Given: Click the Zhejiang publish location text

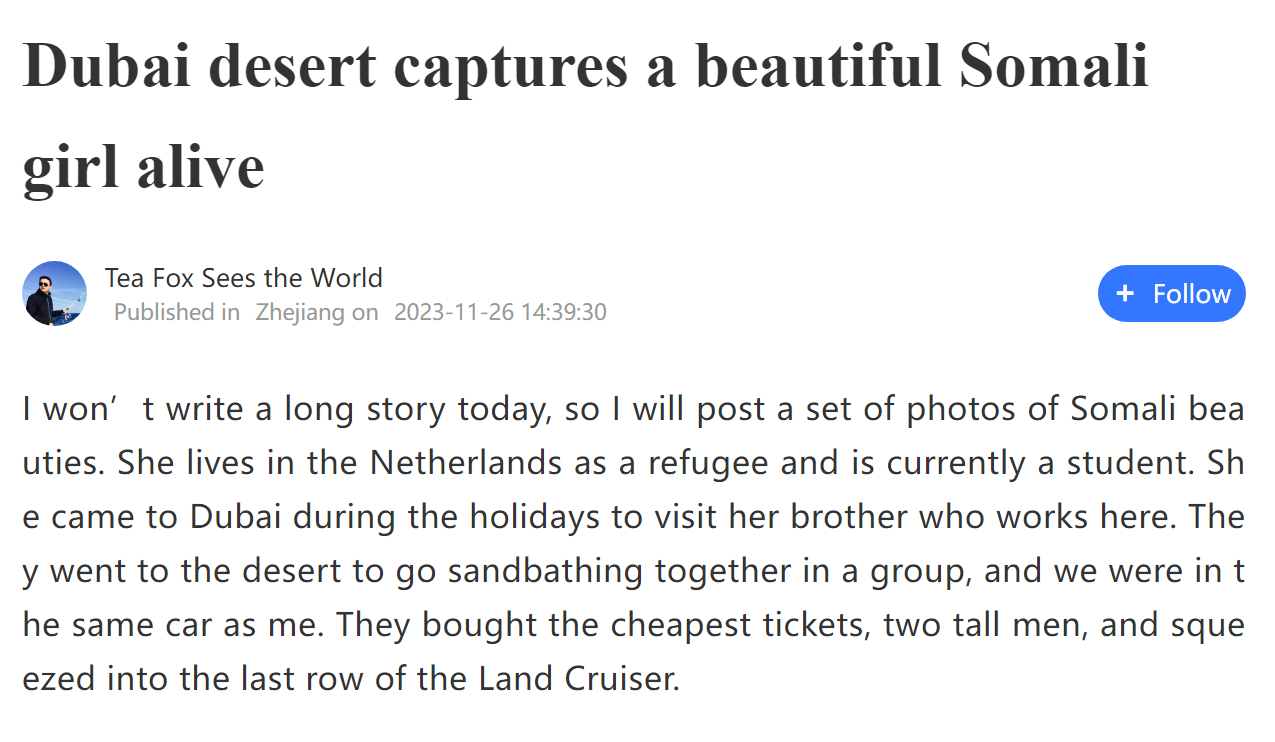Looking at the screenshot, I should click(x=300, y=312).
